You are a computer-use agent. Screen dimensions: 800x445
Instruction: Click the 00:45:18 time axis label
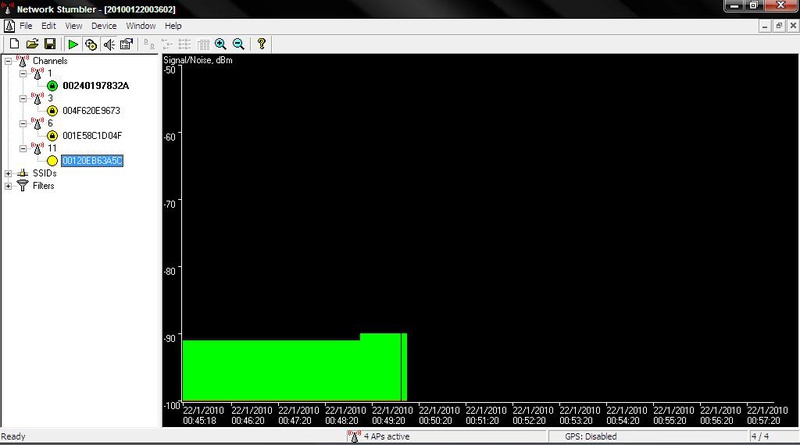click(199, 421)
